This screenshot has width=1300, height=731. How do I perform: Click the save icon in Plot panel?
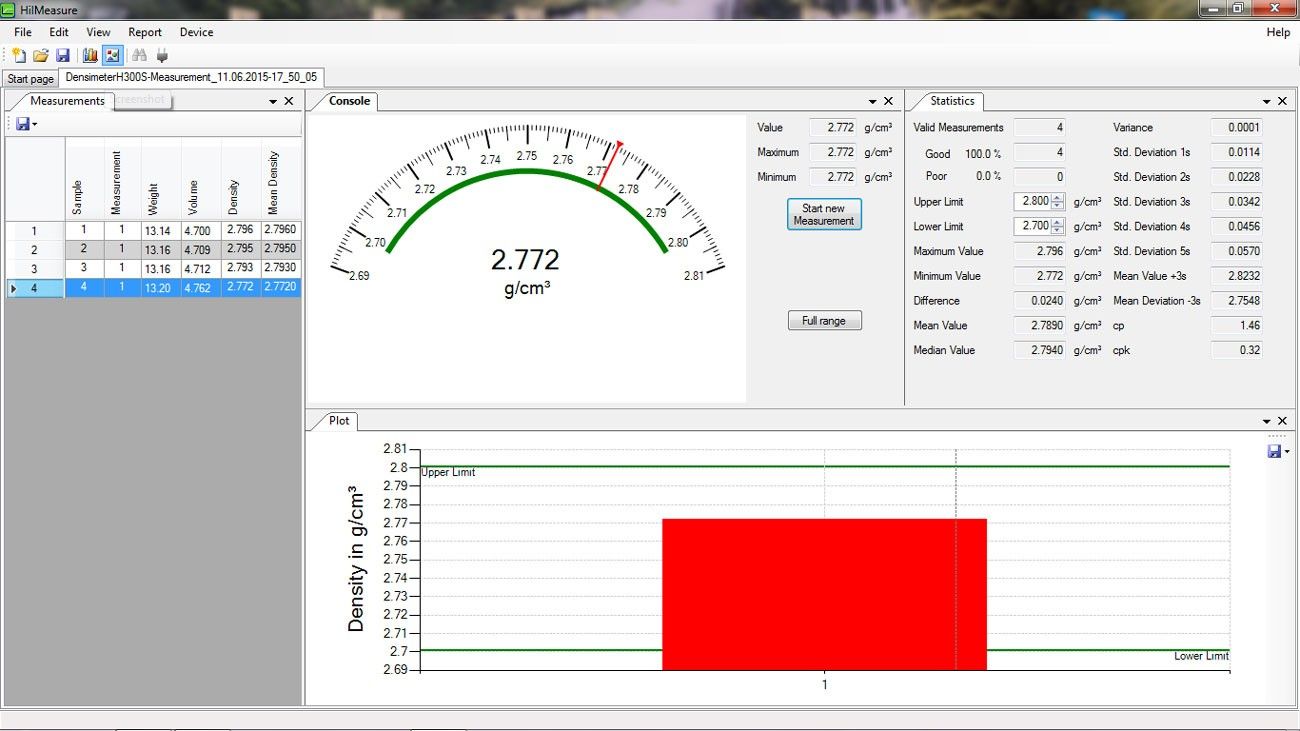[1274, 452]
